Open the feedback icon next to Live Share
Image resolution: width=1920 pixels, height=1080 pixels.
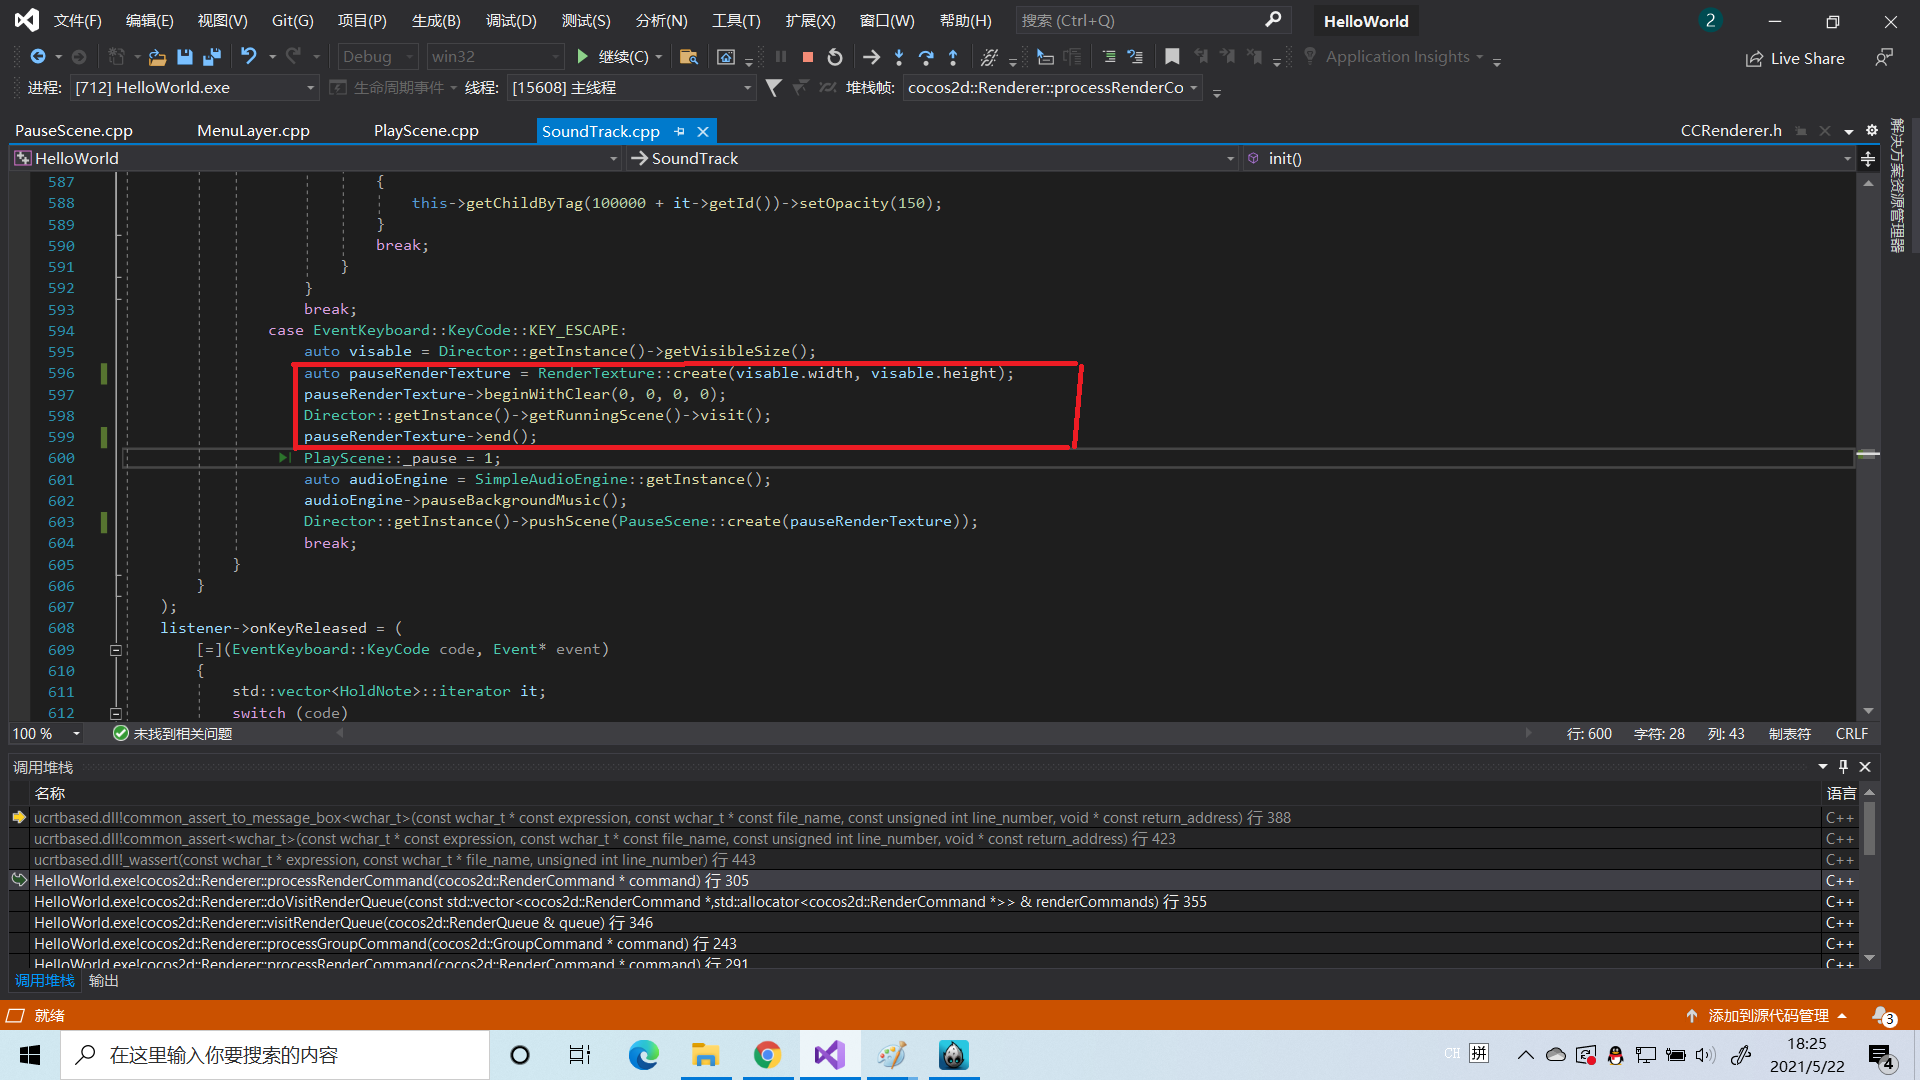pyautogui.click(x=1884, y=58)
